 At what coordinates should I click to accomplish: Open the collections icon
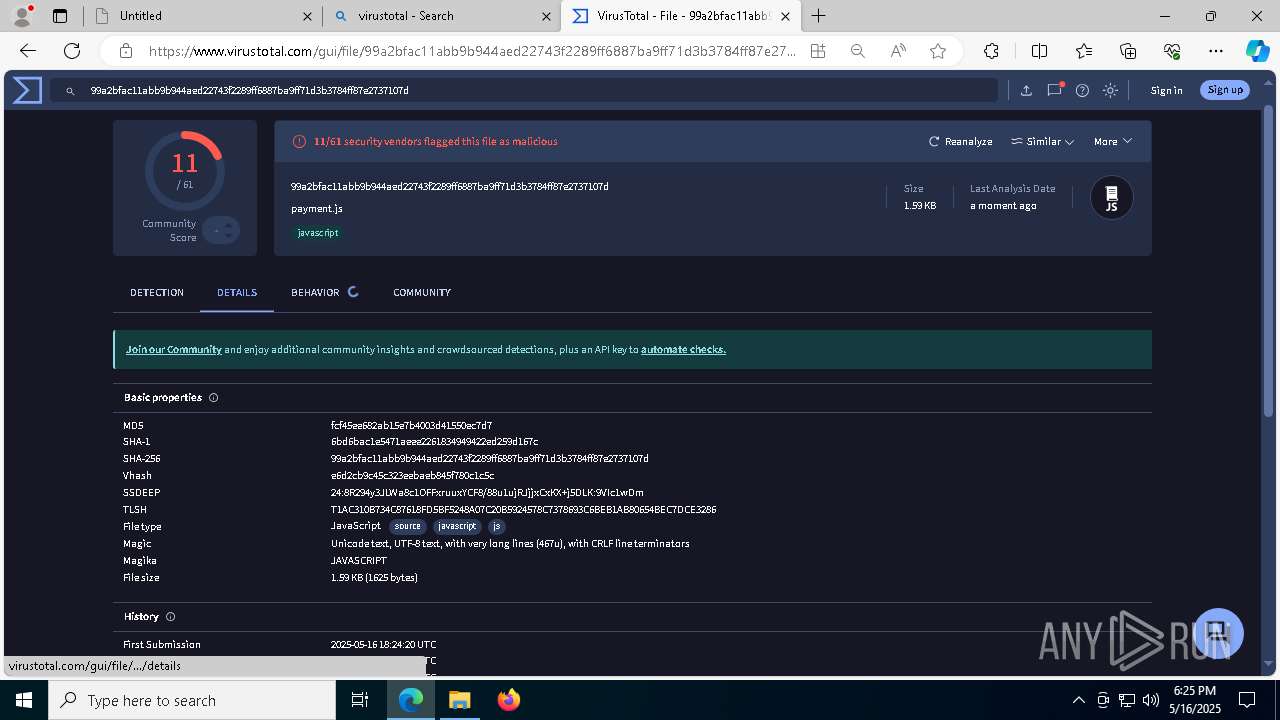click(1128, 51)
